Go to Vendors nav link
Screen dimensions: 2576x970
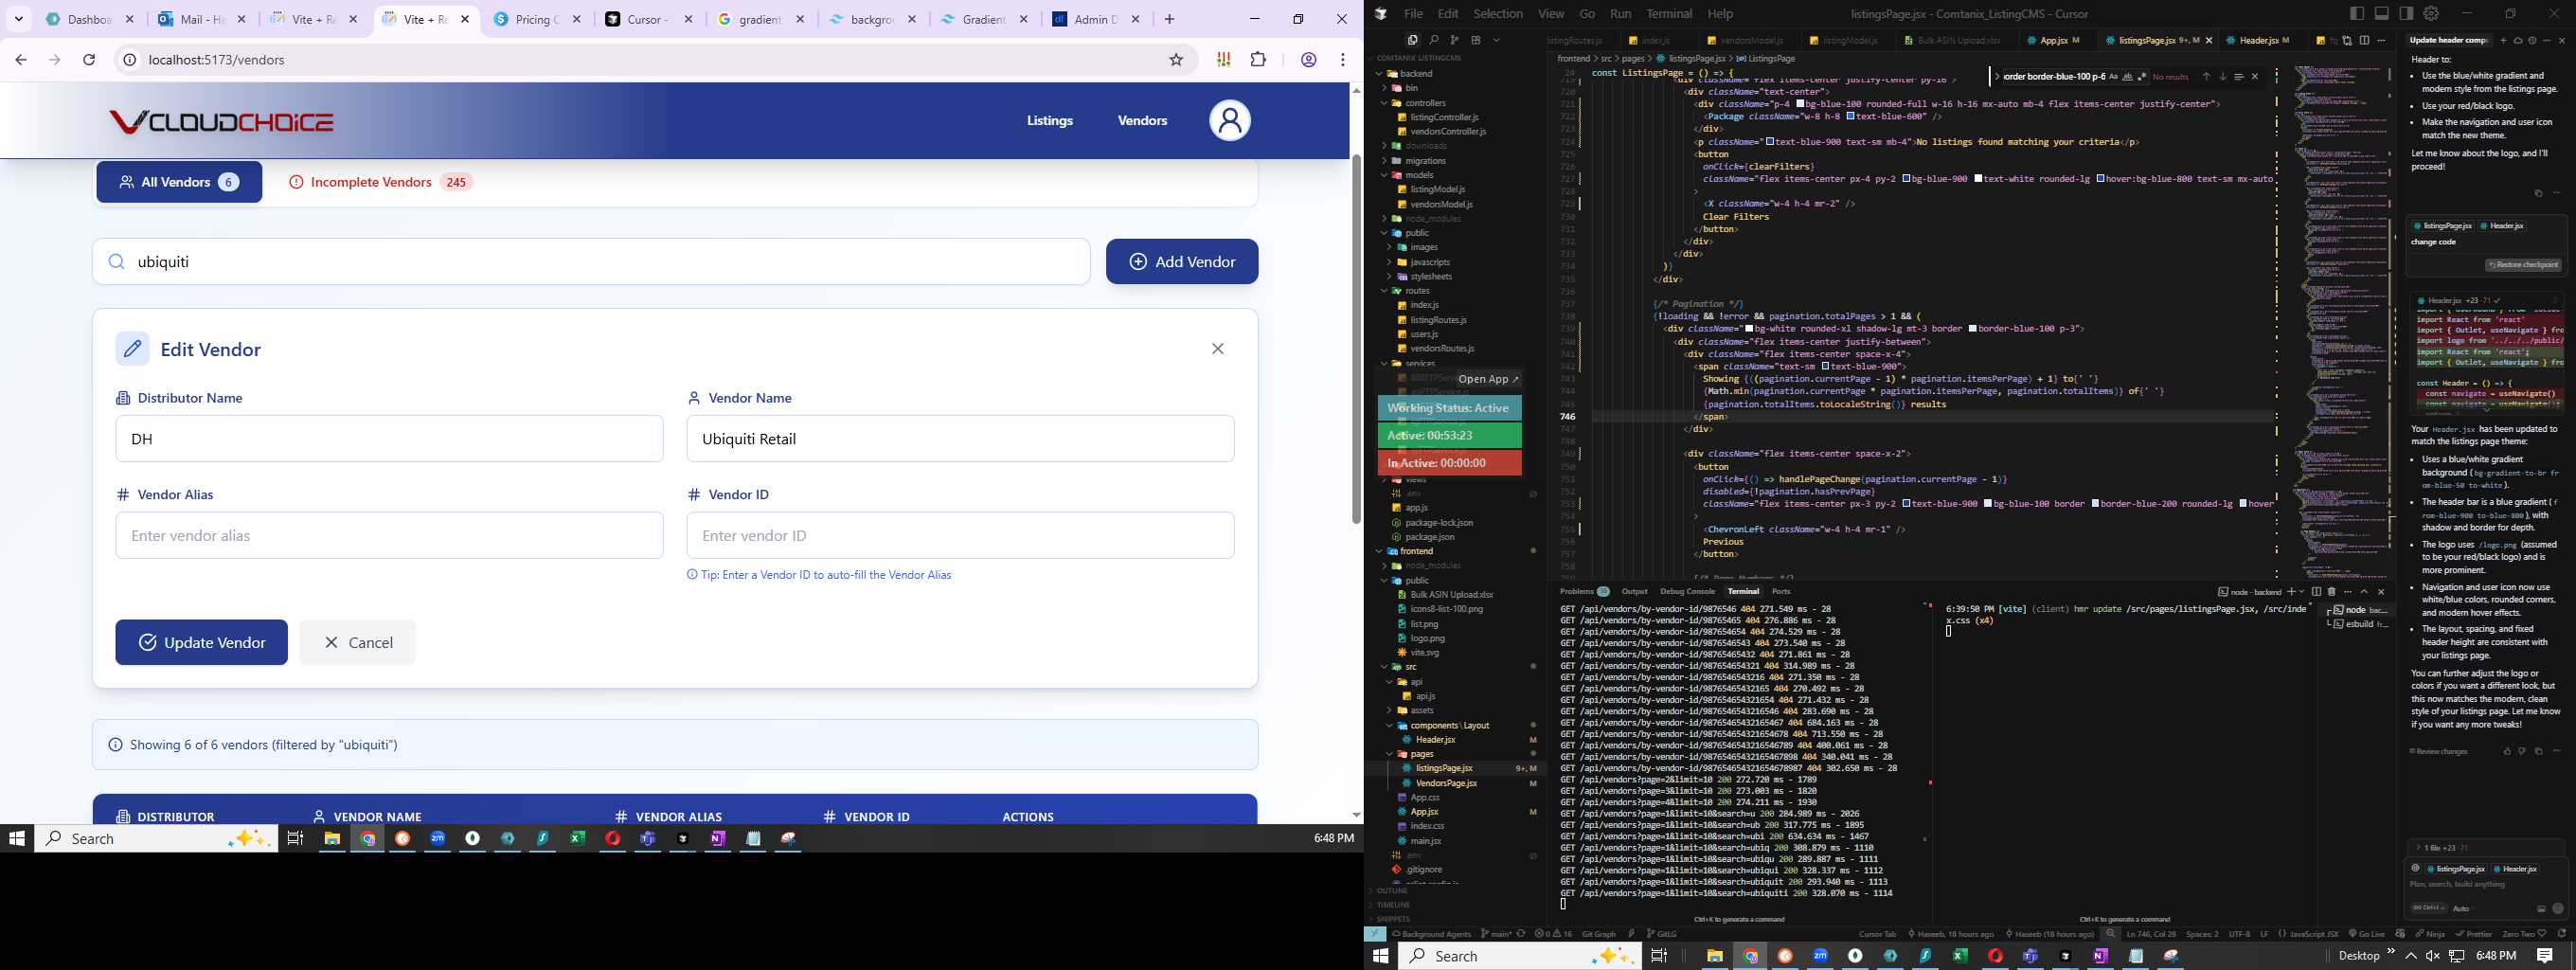(x=1142, y=120)
